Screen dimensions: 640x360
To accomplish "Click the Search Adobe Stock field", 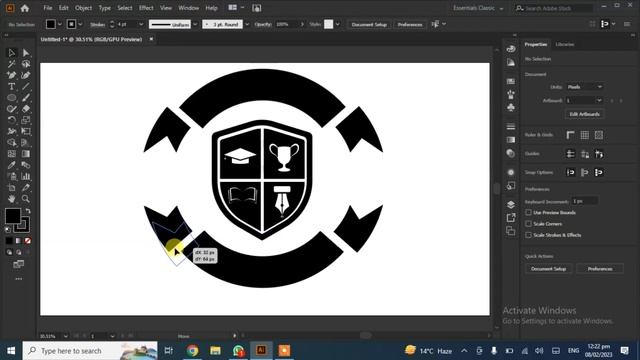I will click(x=553, y=8).
